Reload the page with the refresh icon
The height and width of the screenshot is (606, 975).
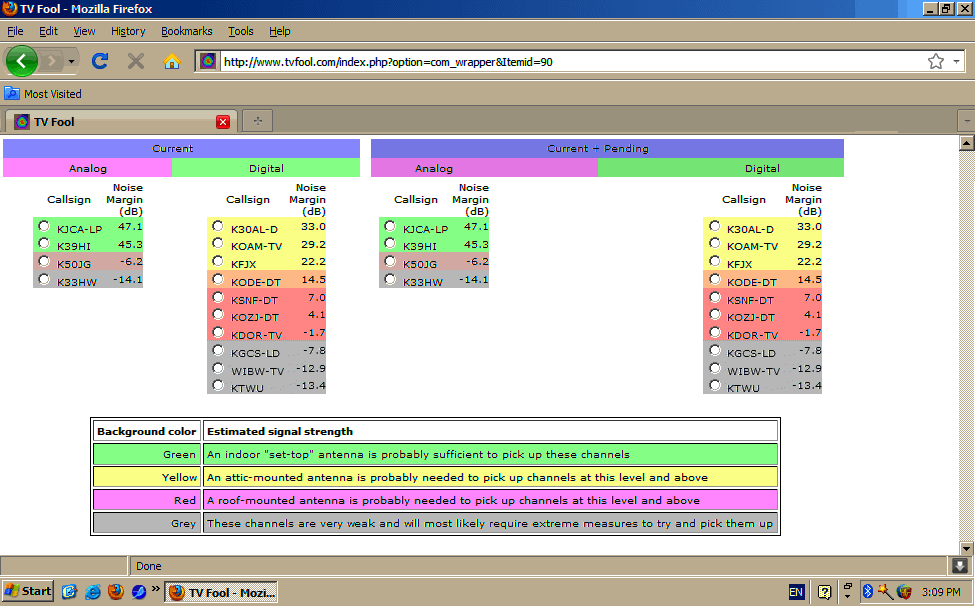coord(100,61)
